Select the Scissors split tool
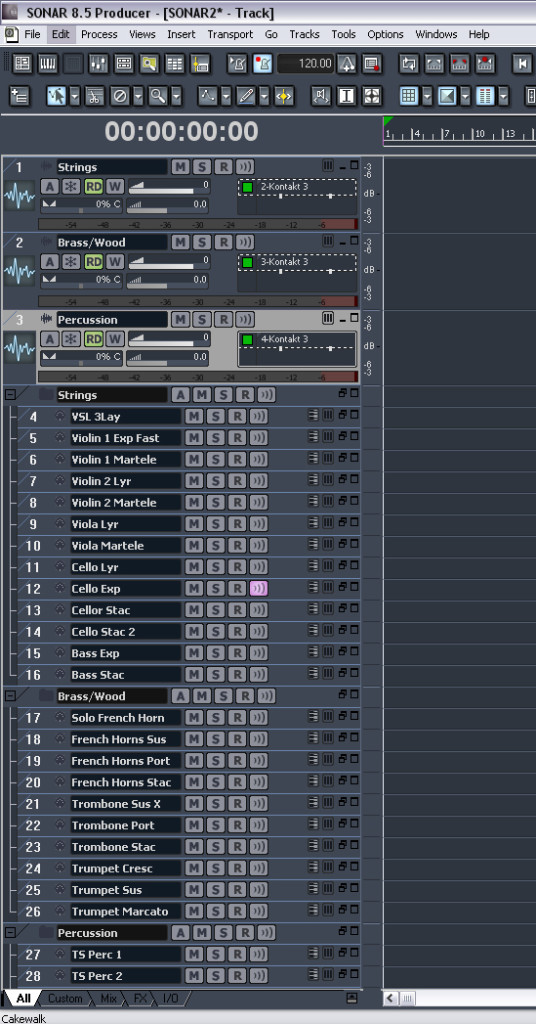The width and height of the screenshot is (536, 1024). (95, 96)
